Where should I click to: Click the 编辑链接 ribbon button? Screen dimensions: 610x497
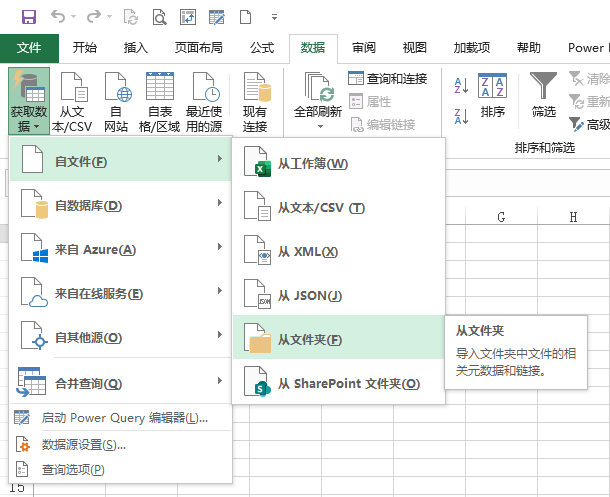[x=383, y=125]
